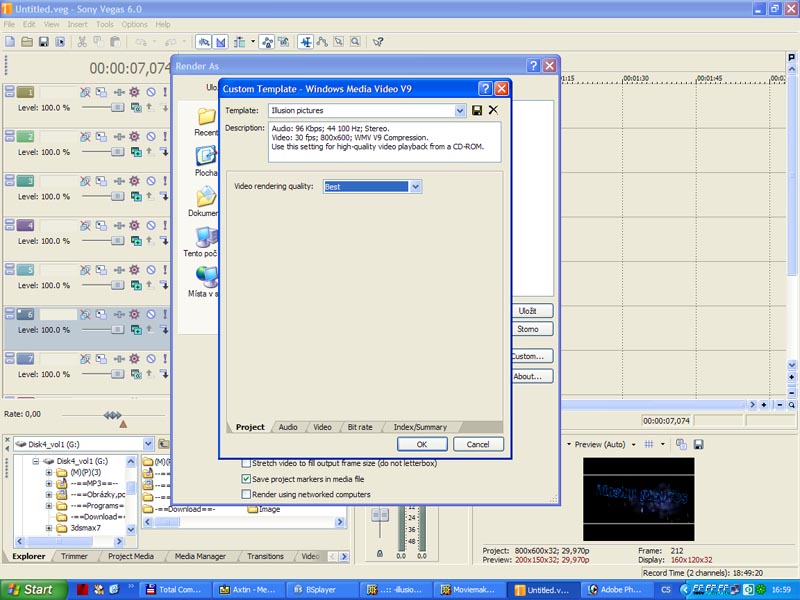This screenshot has height=600, width=800.
Task: Click the New project toolbar icon
Action: coord(10,42)
